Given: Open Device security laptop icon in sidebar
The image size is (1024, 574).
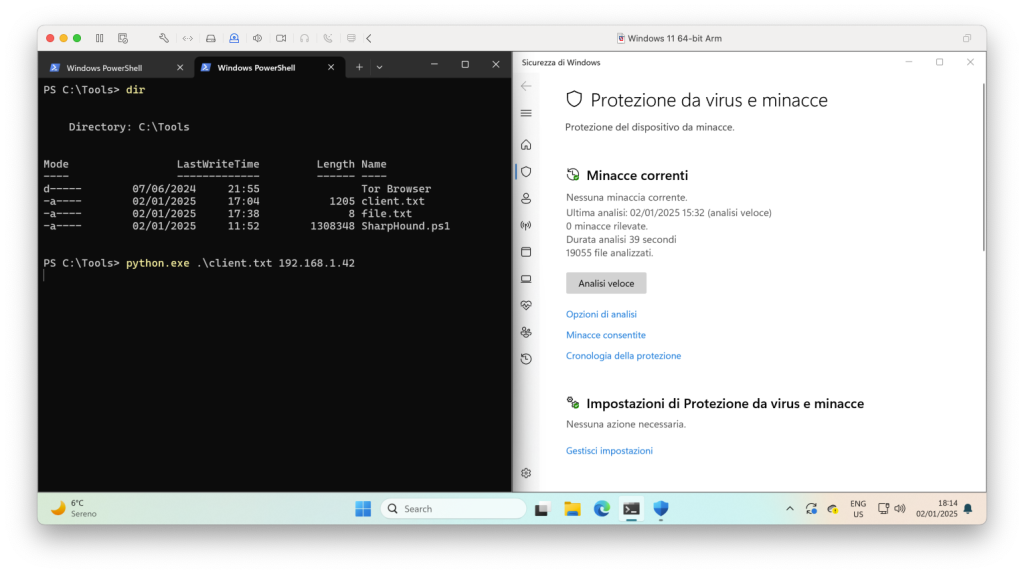Looking at the screenshot, I should (x=526, y=279).
